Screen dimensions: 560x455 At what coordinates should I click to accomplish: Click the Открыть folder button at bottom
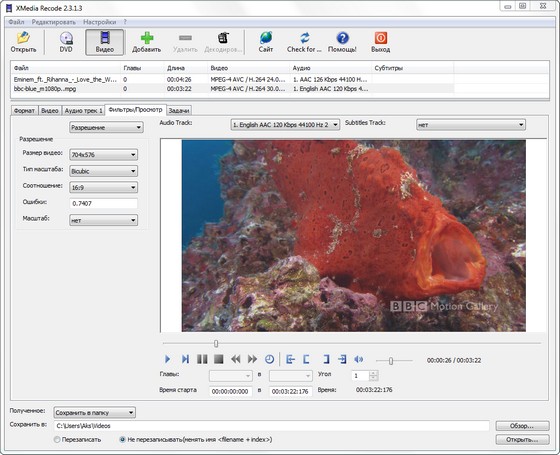pyautogui.click(x=522, y=440)
